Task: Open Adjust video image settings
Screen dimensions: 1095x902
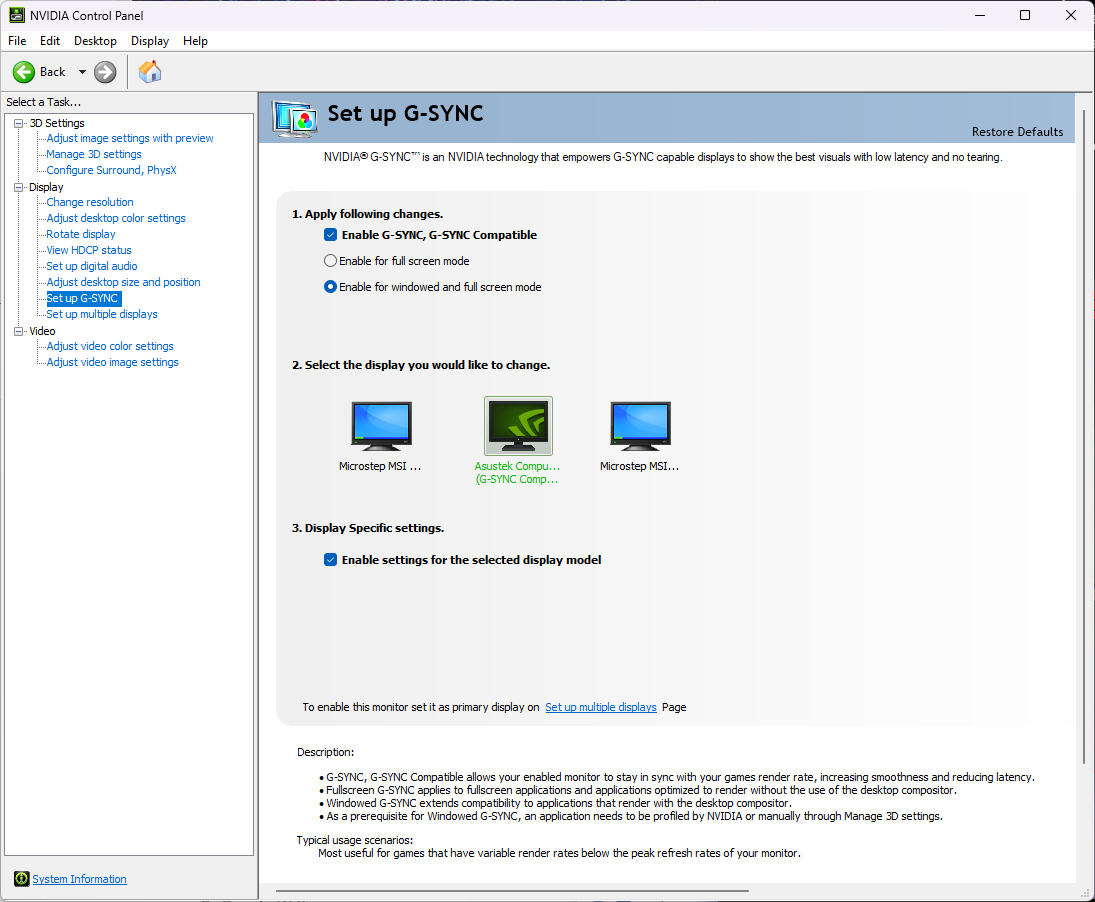Action: [112, 363]
